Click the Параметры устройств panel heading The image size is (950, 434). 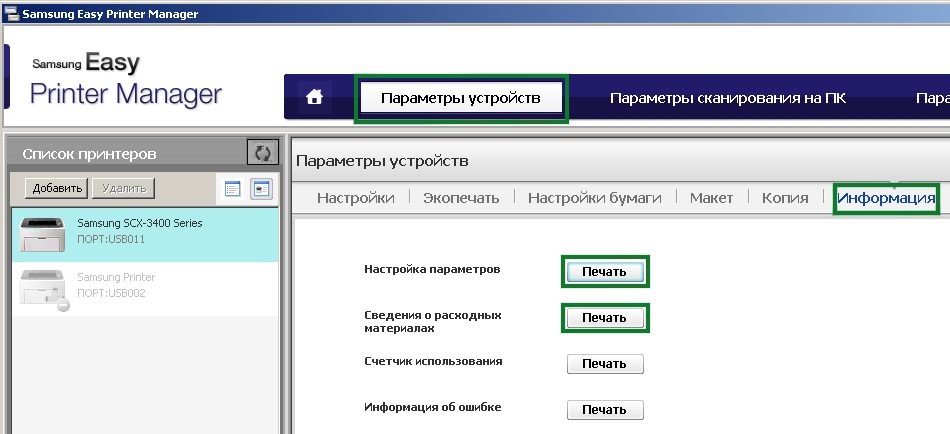(382, 161)
